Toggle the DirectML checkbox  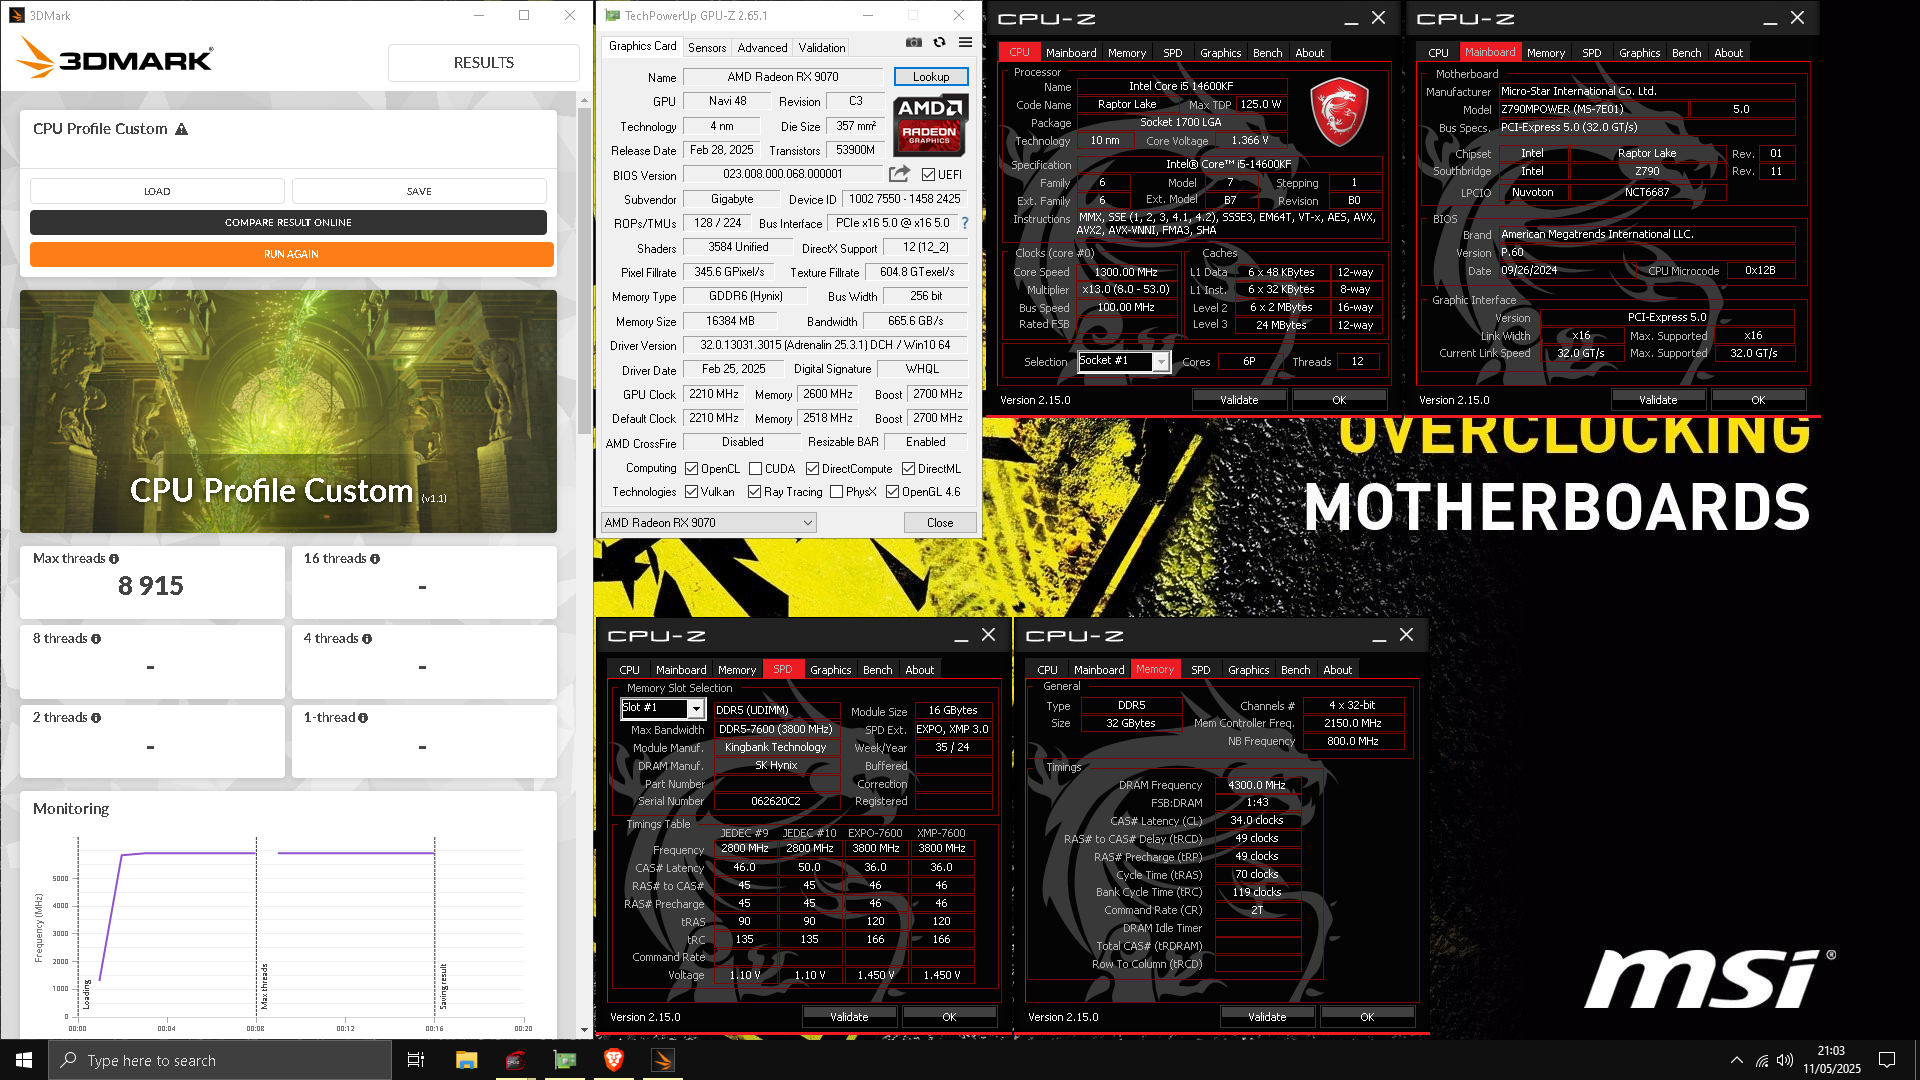pyautogui.click(x=909, y=469)
